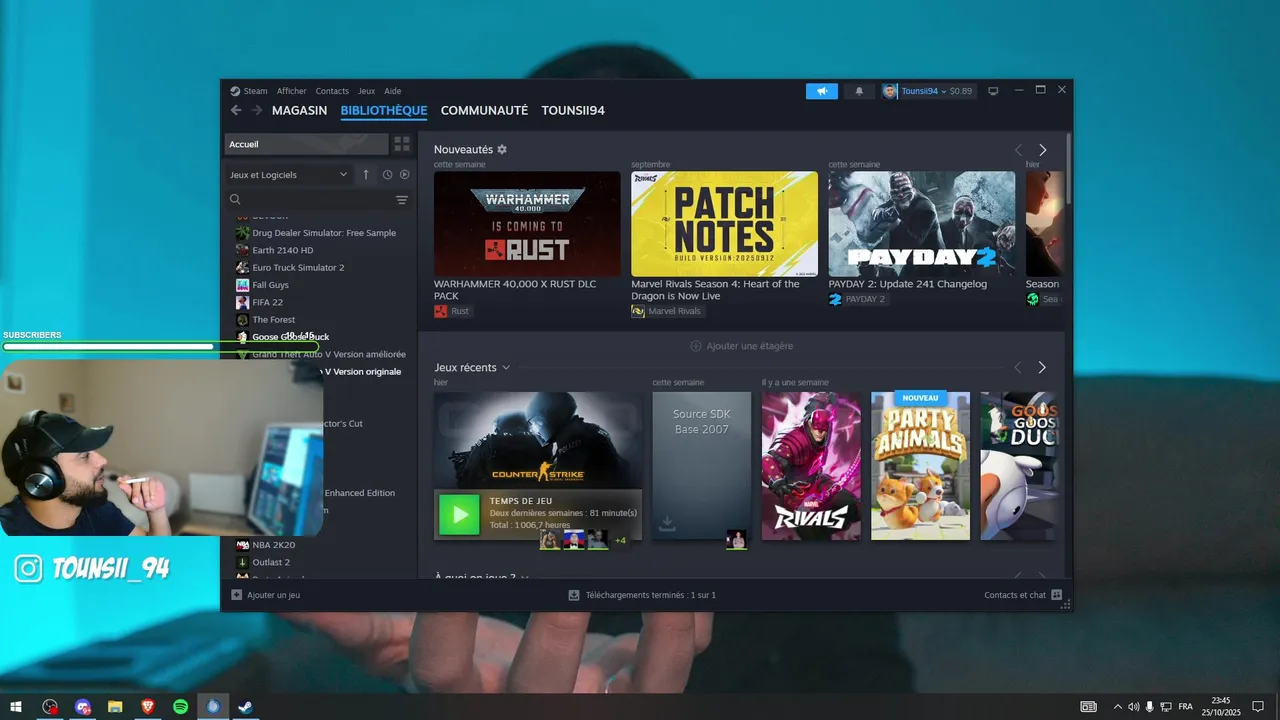Toggle the sort arrow in library sidebar
The image size is (1280, 720).
tap(366, 175)
